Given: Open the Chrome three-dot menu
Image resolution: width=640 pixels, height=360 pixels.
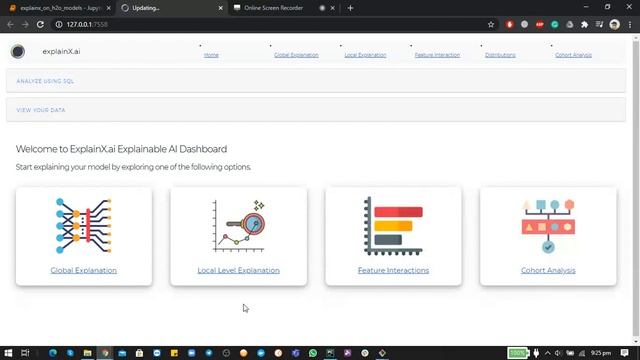Looking at the screenshot, I should click(630, 24).
